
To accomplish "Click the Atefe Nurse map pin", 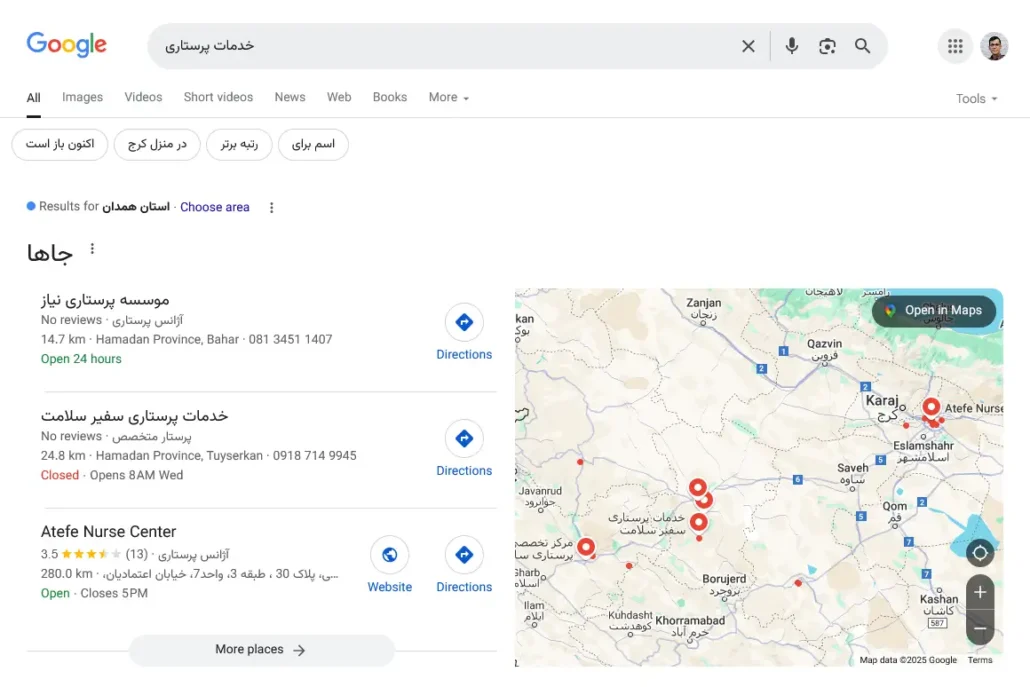I will point(931,407).
